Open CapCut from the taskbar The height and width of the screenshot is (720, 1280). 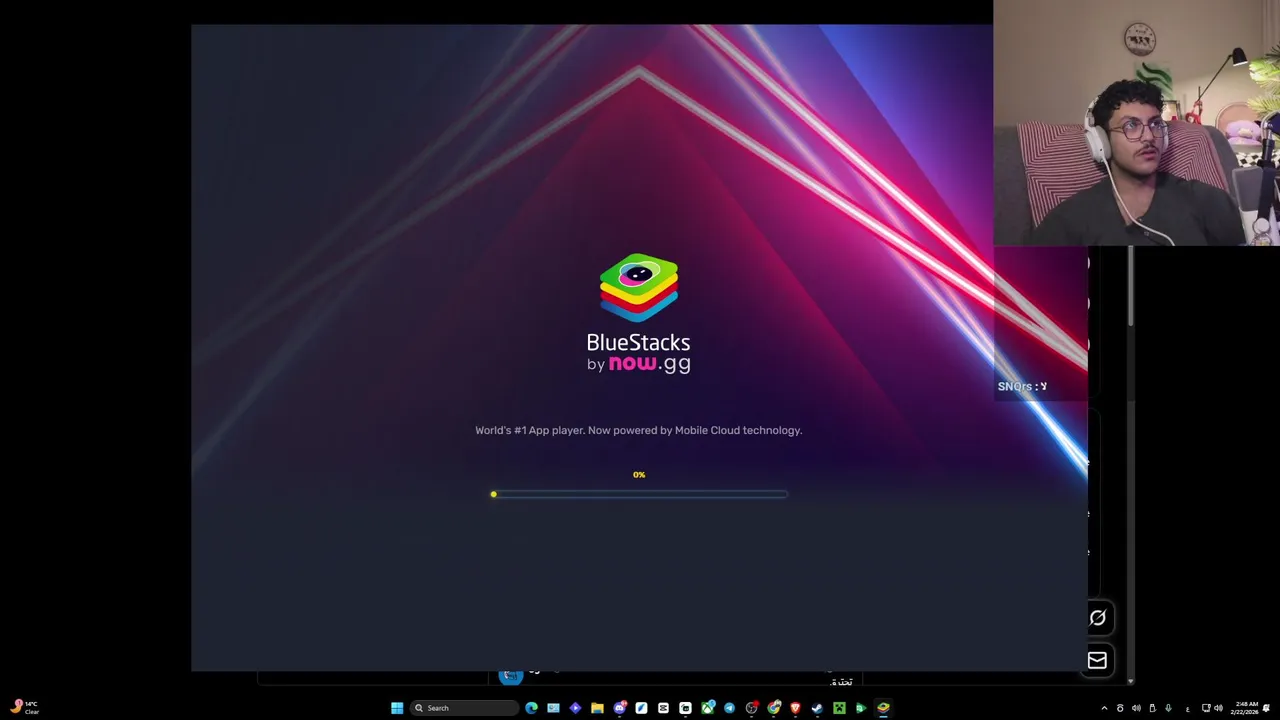click(x=663, y=708)
